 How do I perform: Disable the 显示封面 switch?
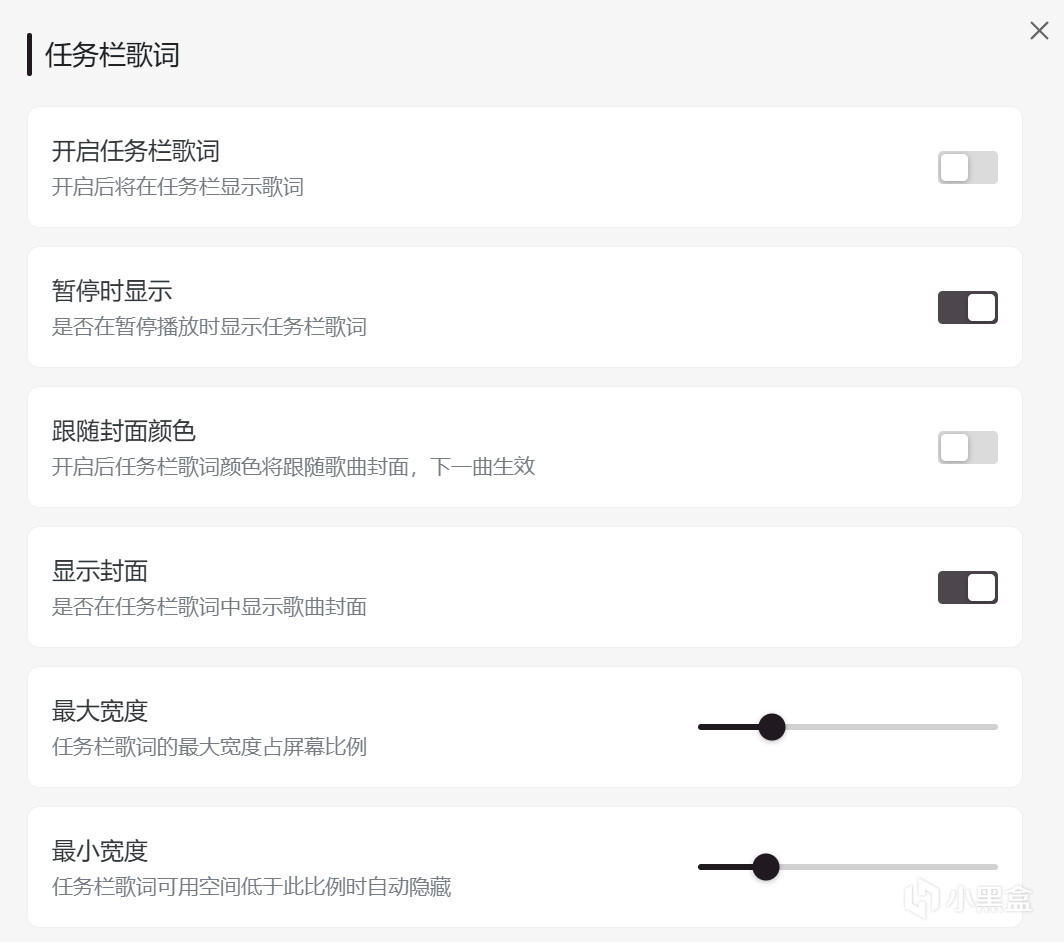(x=967, y=587)
